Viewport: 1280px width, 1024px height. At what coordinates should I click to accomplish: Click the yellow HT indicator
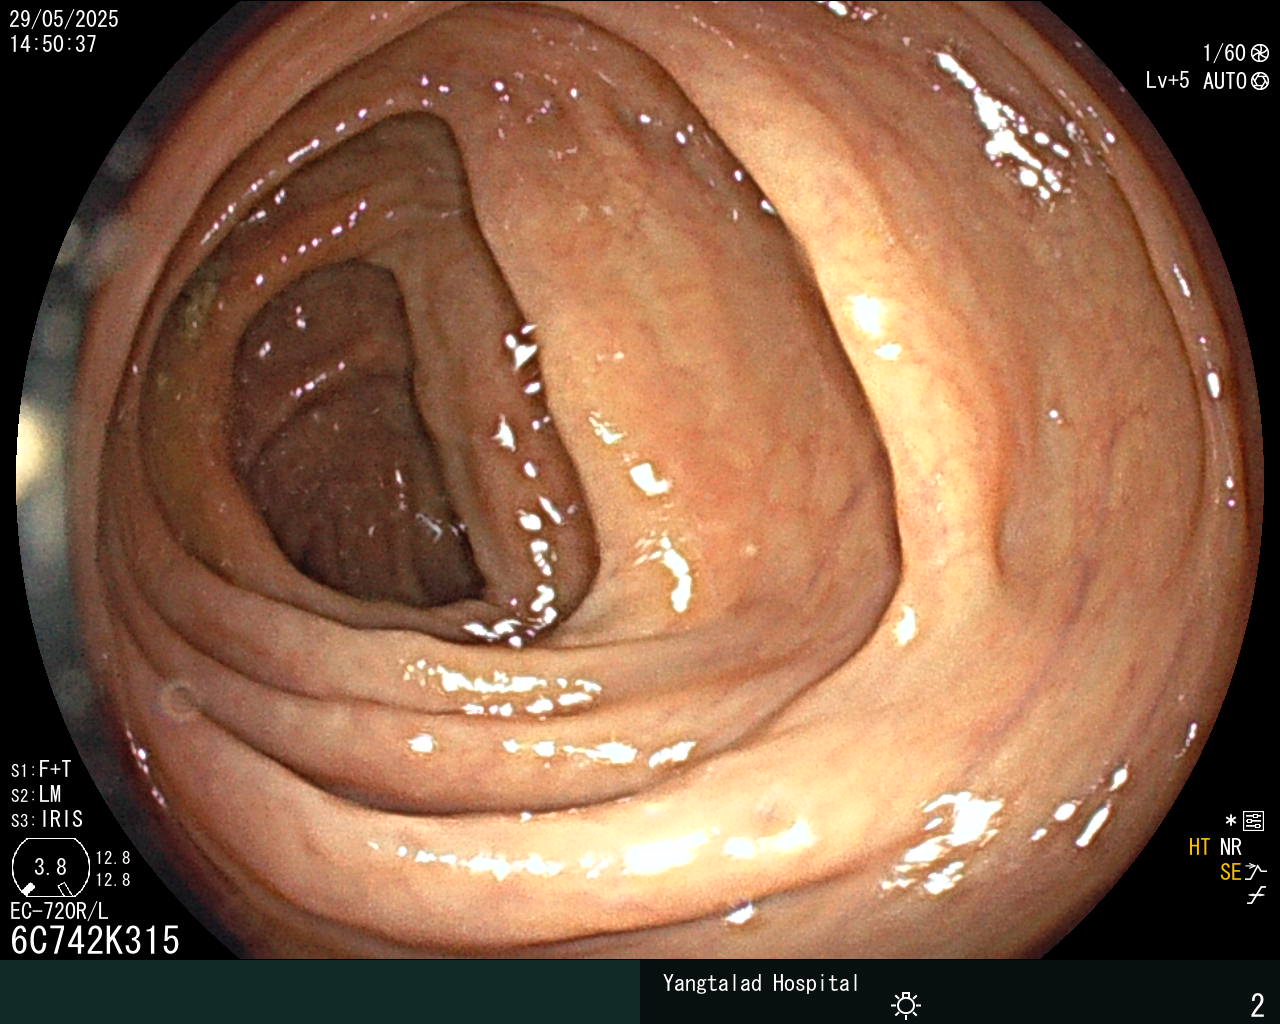coord(1199,847)
